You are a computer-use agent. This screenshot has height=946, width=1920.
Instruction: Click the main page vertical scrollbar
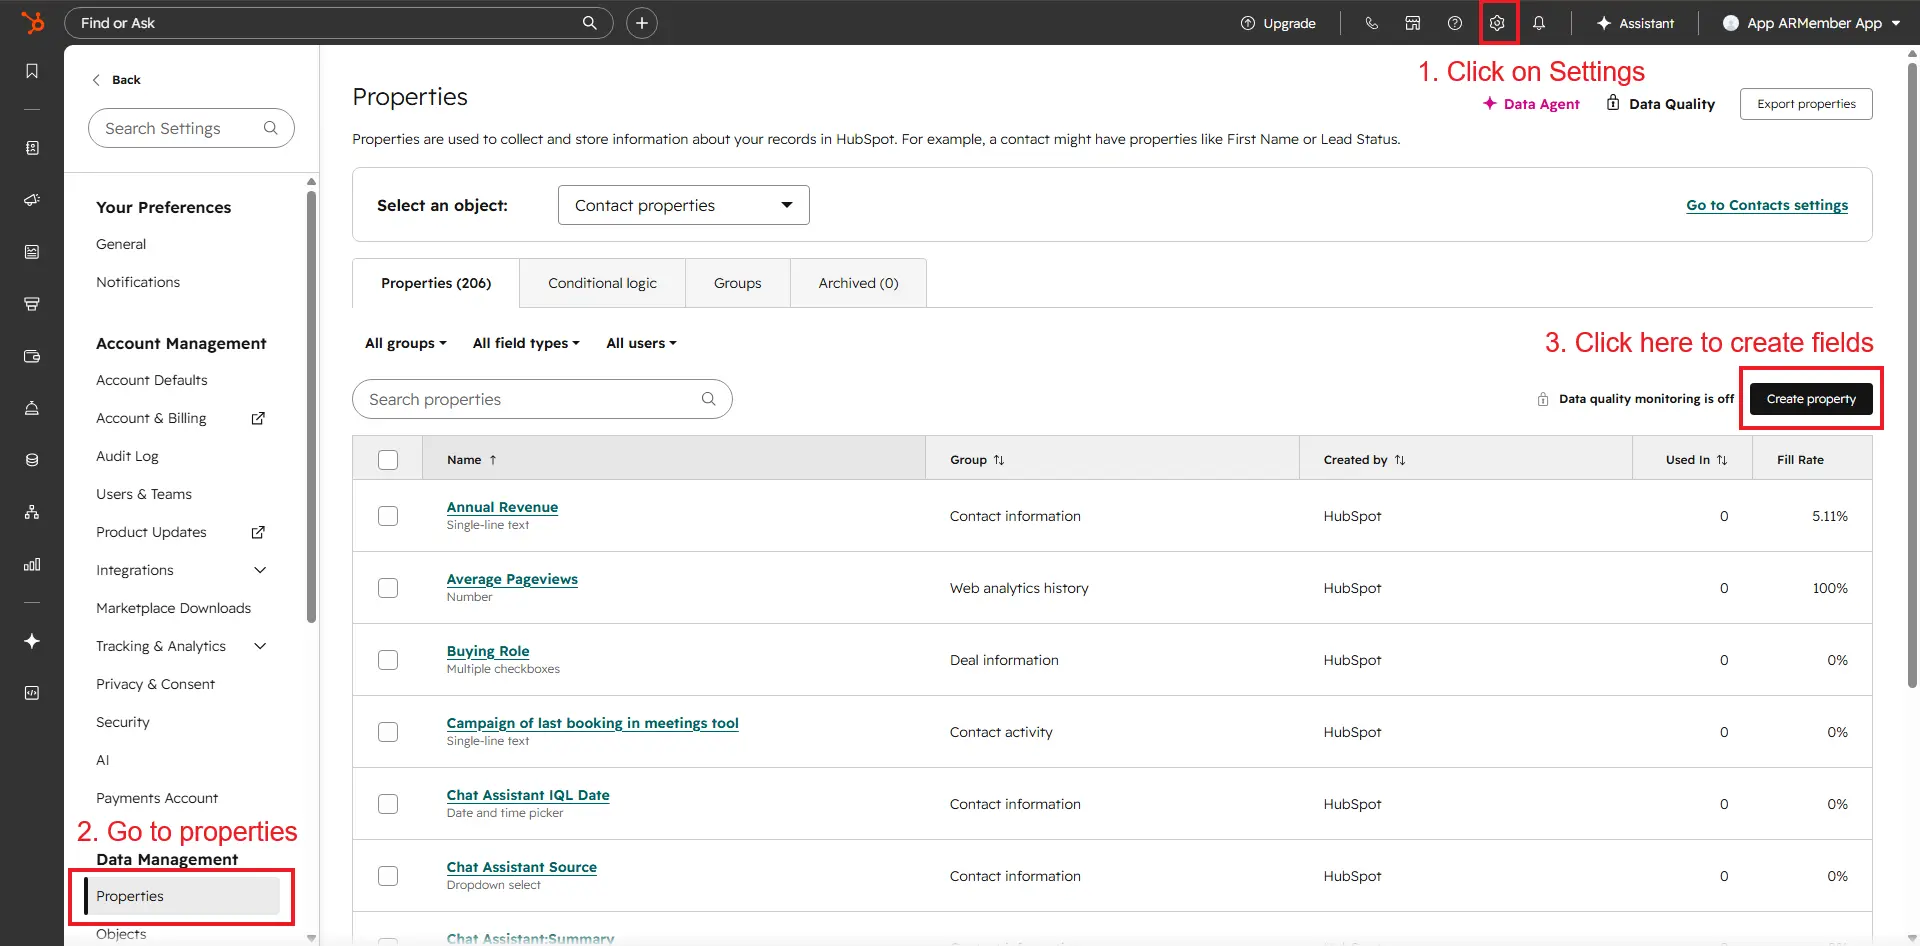point(1913,375)
